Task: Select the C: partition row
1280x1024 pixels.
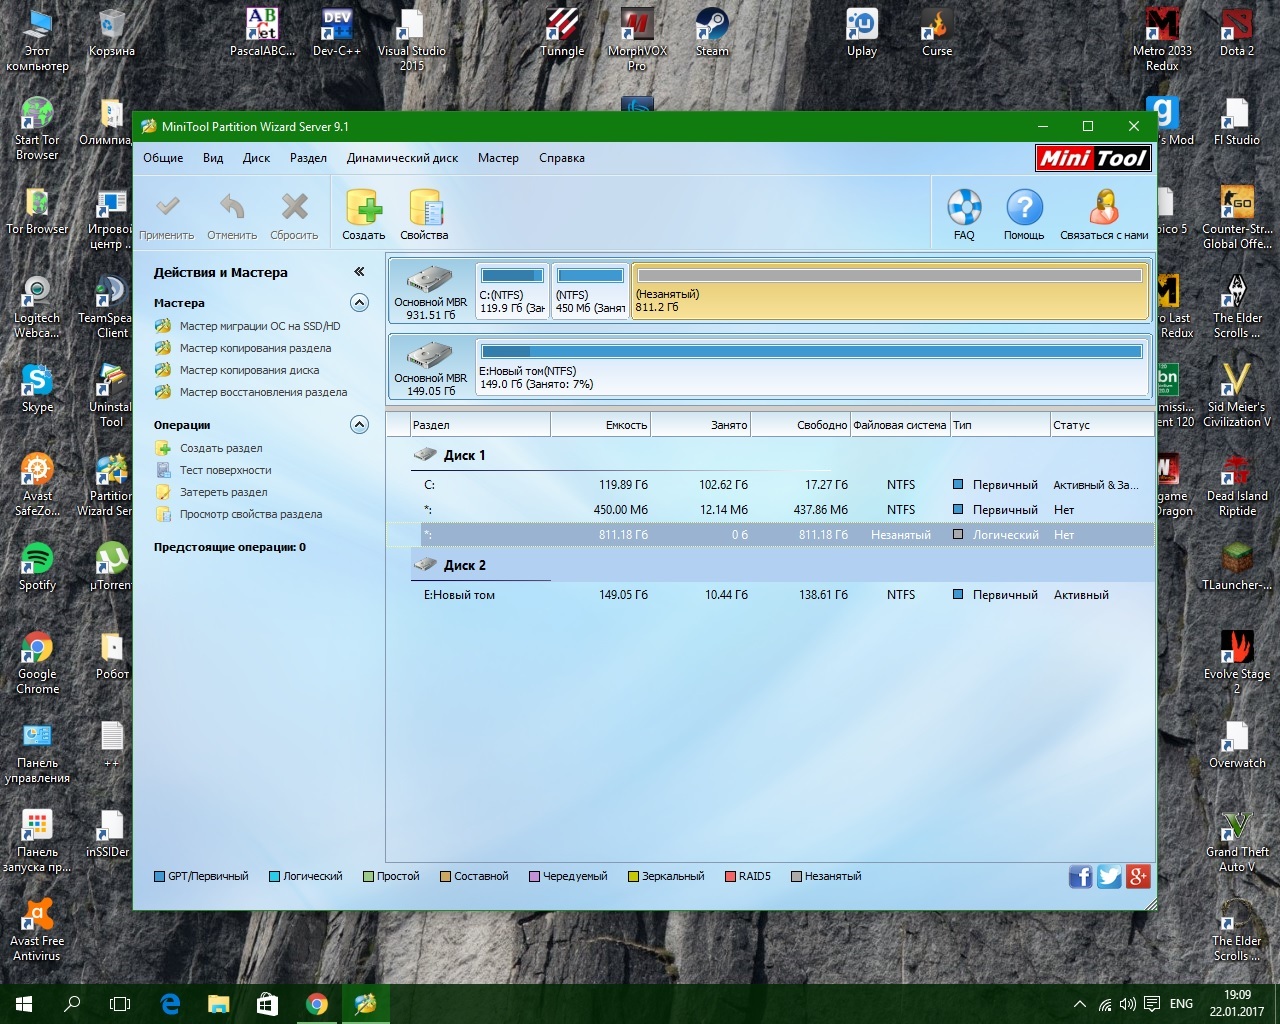Action: 770,485
